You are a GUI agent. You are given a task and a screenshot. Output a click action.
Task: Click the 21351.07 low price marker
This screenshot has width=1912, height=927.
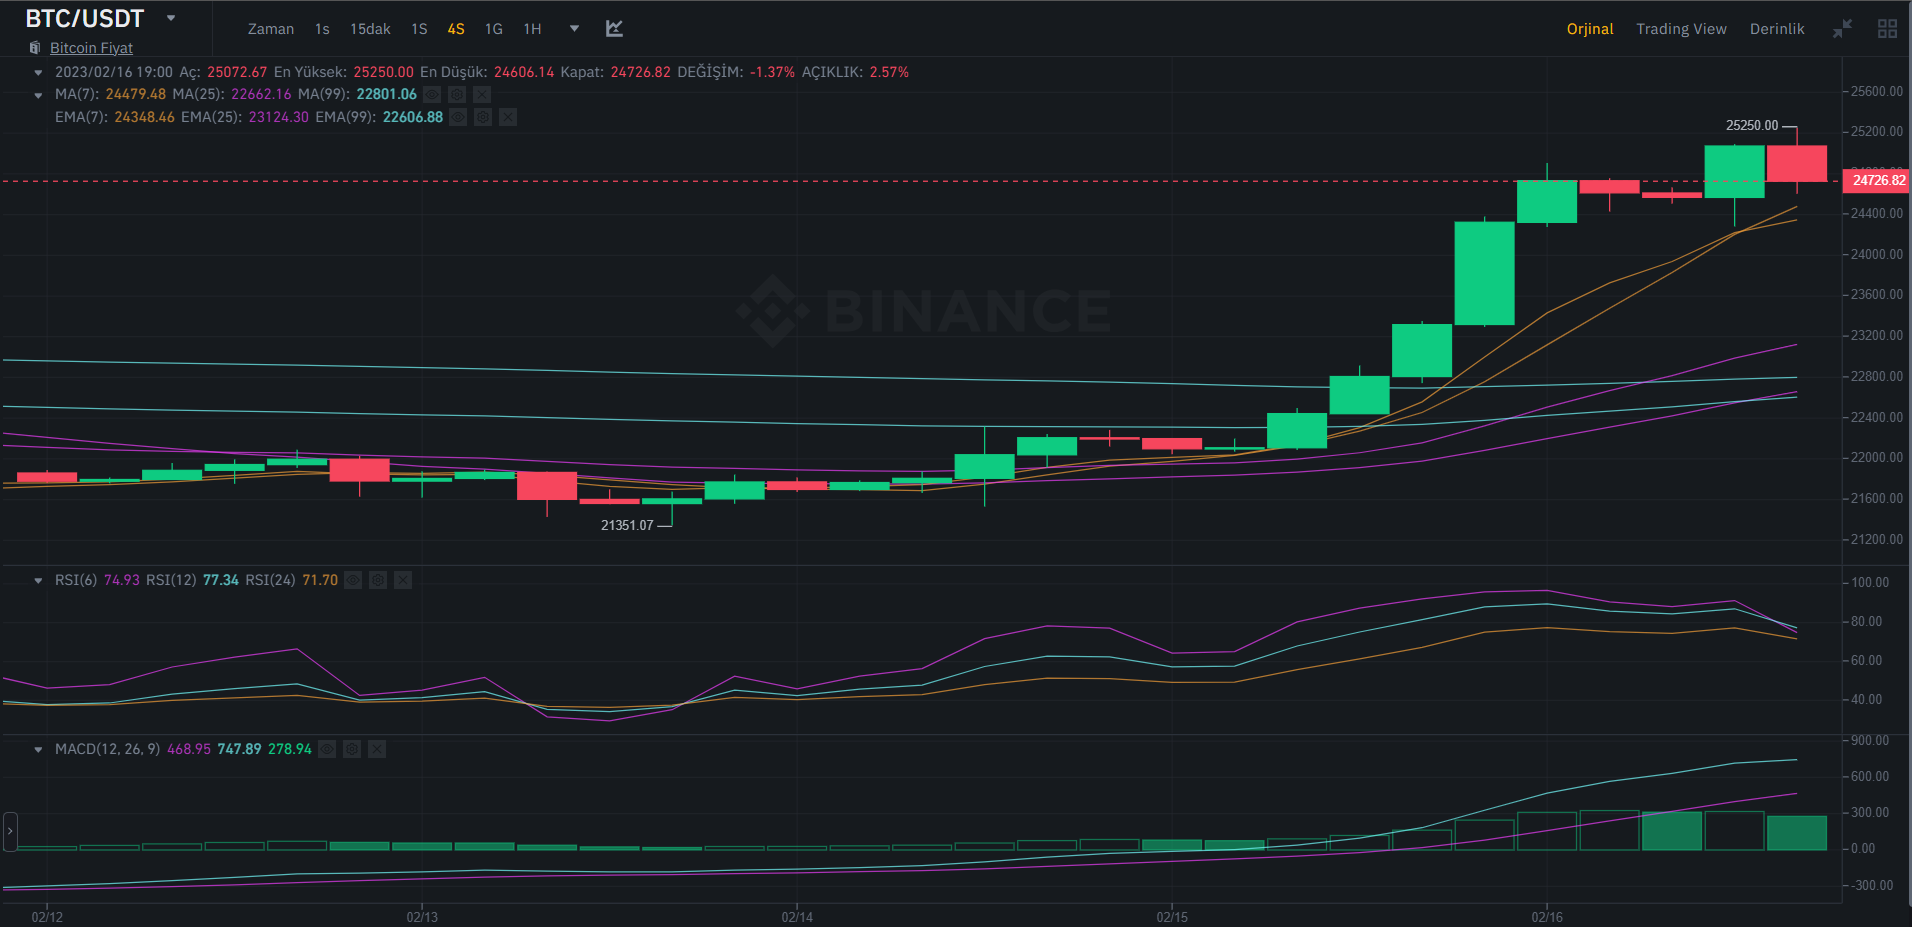[627, 525]
